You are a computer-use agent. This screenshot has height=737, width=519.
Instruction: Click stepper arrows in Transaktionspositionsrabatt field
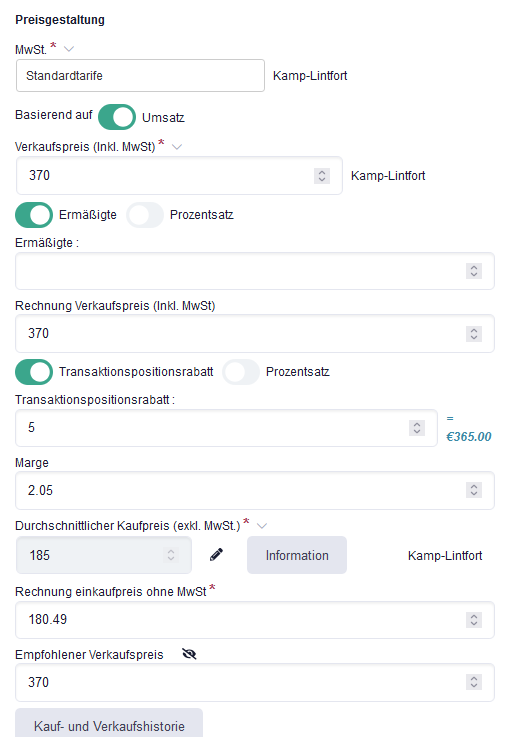[417, 428]
